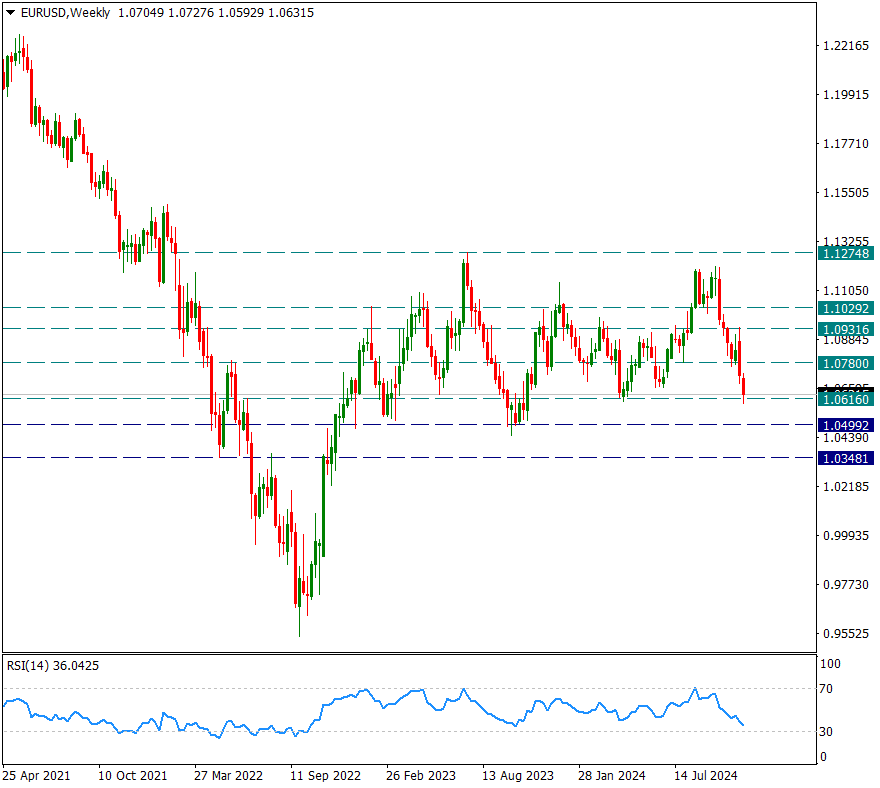Click the 26 Feb 2023 date label
The image size is (880, 788).
click(420, 775)
